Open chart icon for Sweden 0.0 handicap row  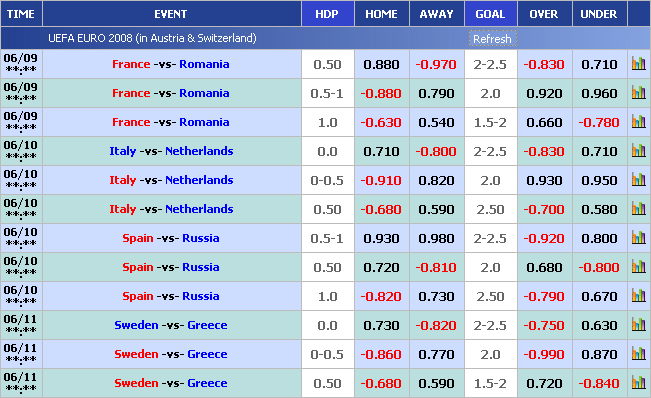tap(639, 325)
